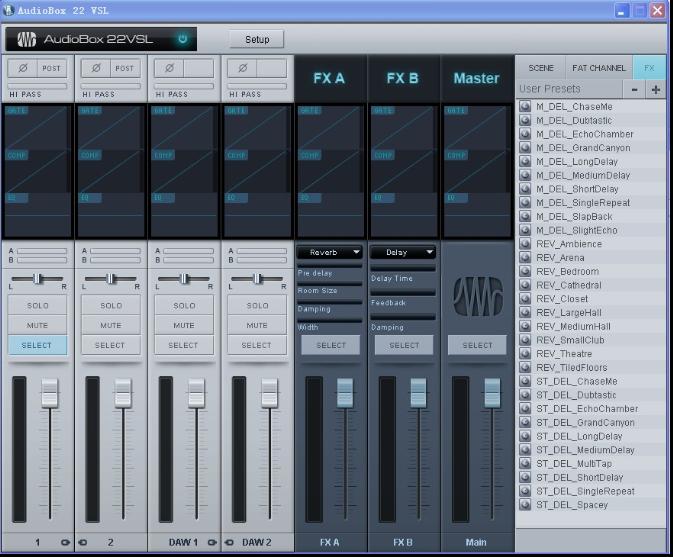Add a user preset with plus button
This screenshot has height=557, width=673.
(655, 89)
